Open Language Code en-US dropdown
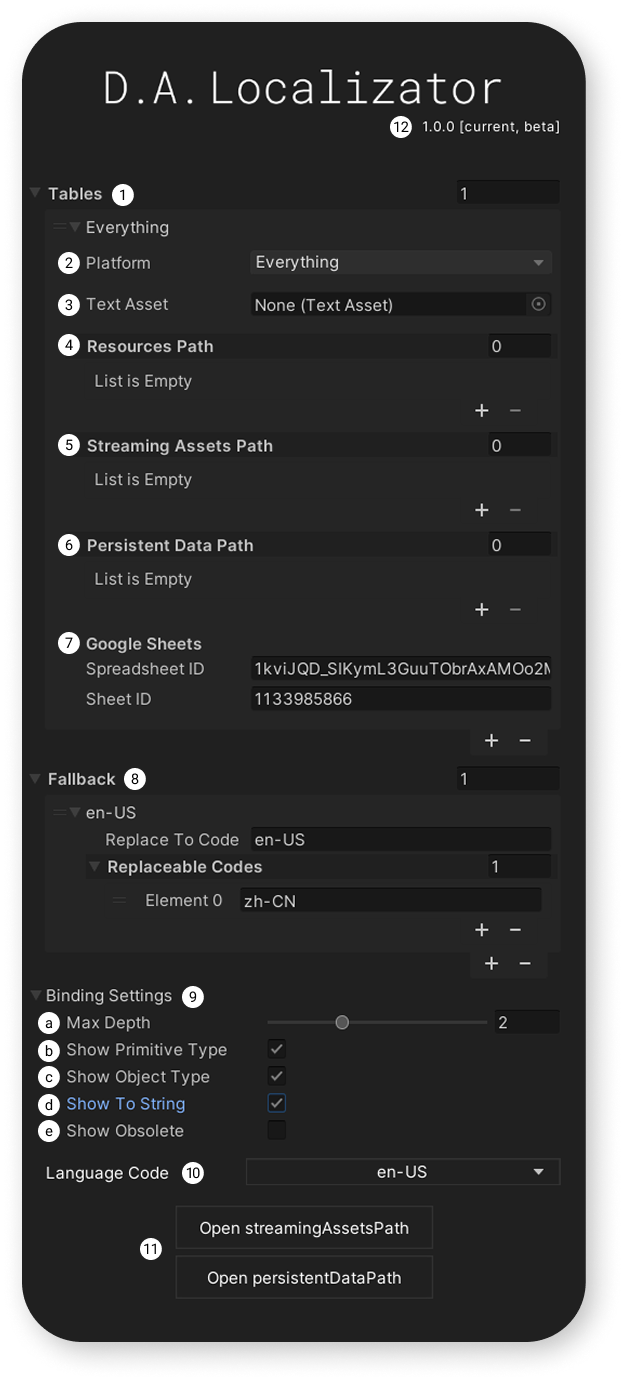624x1380 pixels. click(403, 1172)
